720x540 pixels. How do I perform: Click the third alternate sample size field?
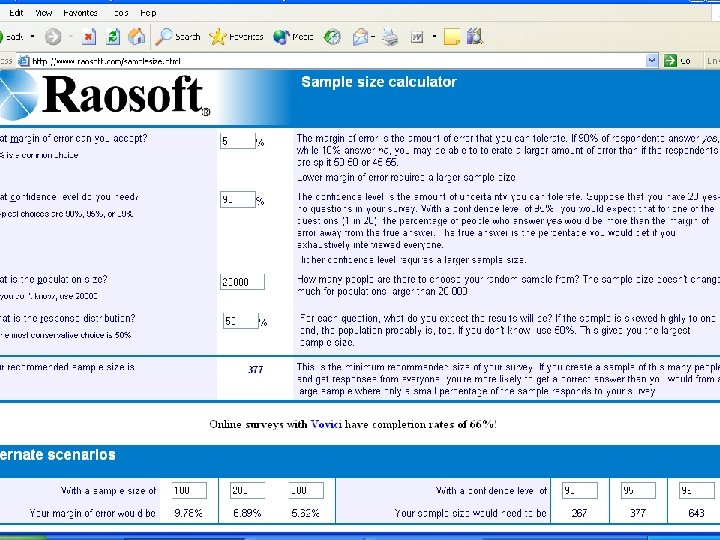[x=306, y=490]
